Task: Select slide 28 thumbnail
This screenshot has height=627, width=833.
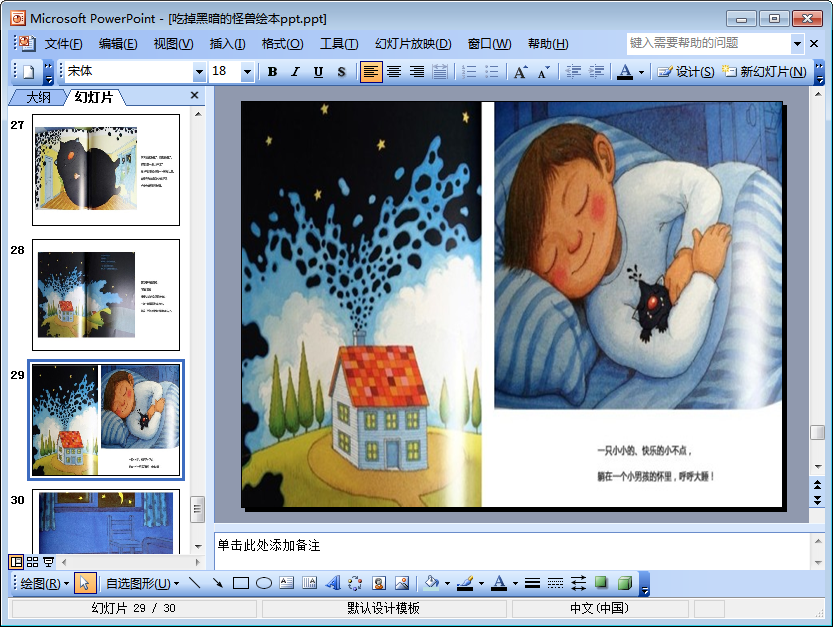Action: [106, 295]
